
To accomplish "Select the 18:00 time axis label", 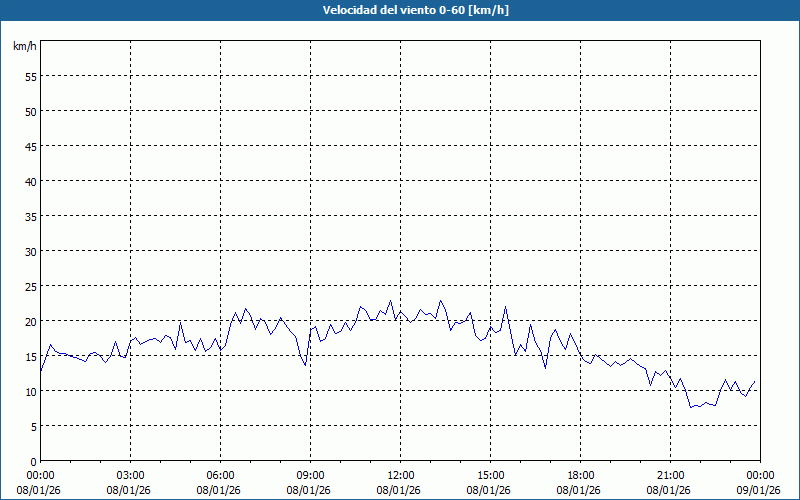I will point(580,475).
